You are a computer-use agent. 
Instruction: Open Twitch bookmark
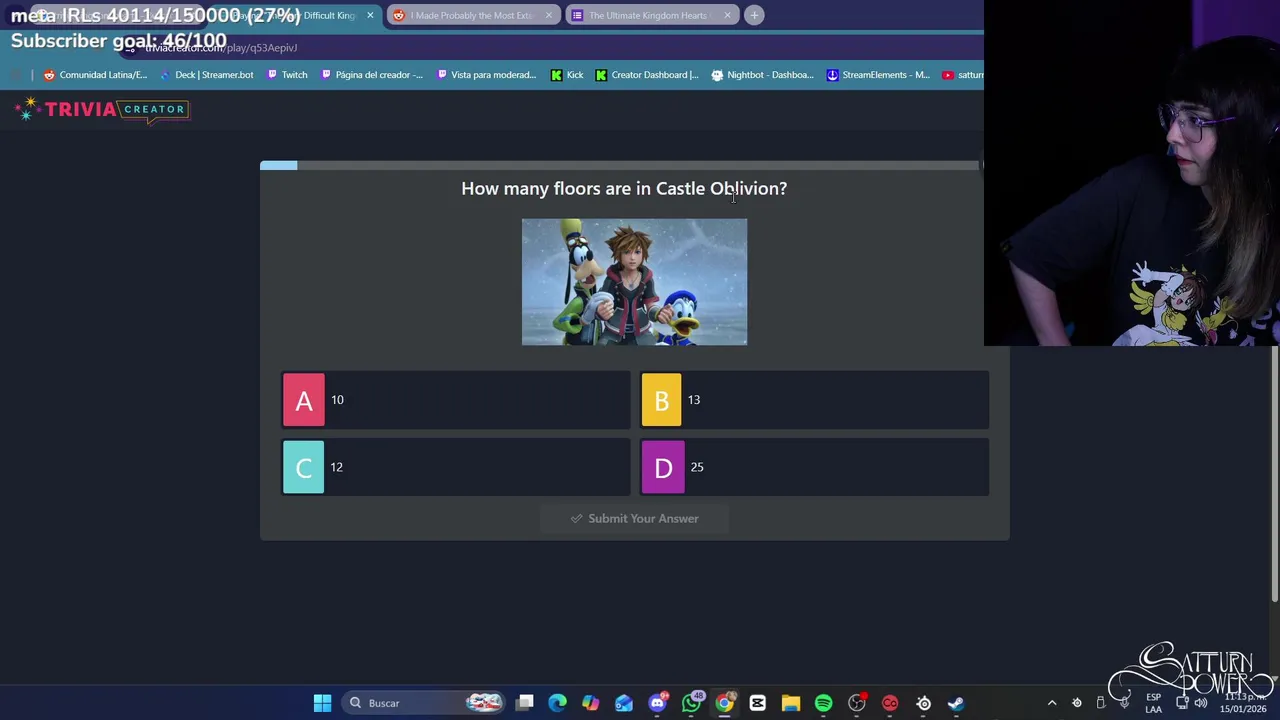[286, 75]
